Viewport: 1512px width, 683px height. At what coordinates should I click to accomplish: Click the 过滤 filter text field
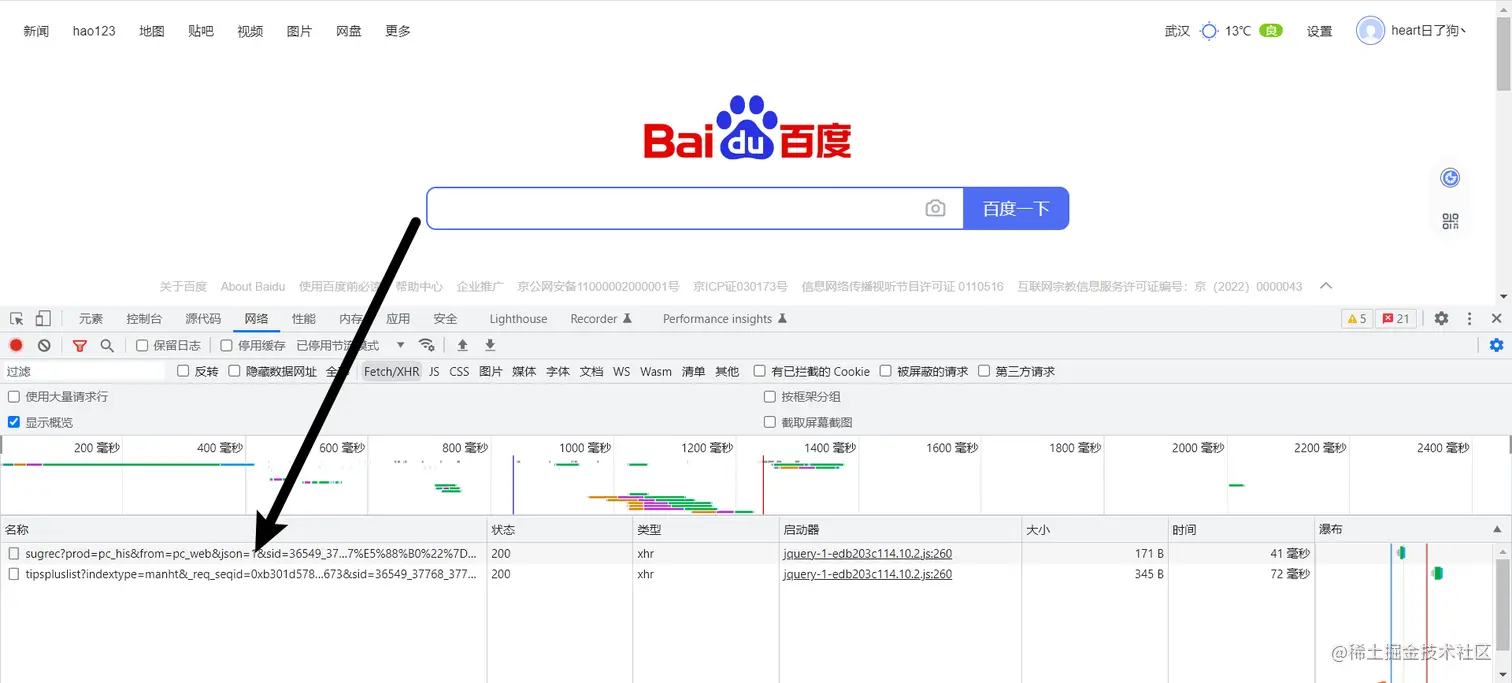[x=84, y=371]
